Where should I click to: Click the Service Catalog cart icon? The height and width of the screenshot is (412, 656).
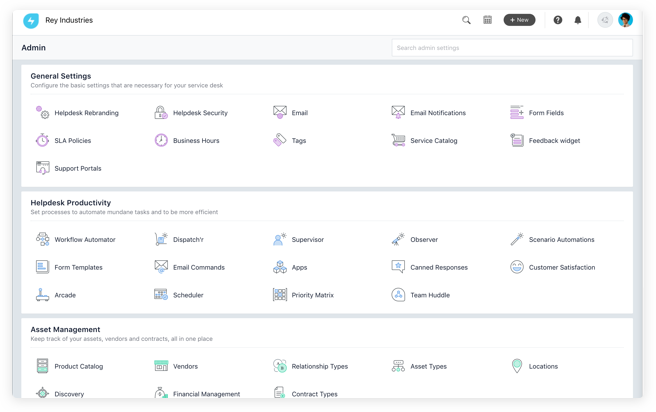click(x=398, y=141)
